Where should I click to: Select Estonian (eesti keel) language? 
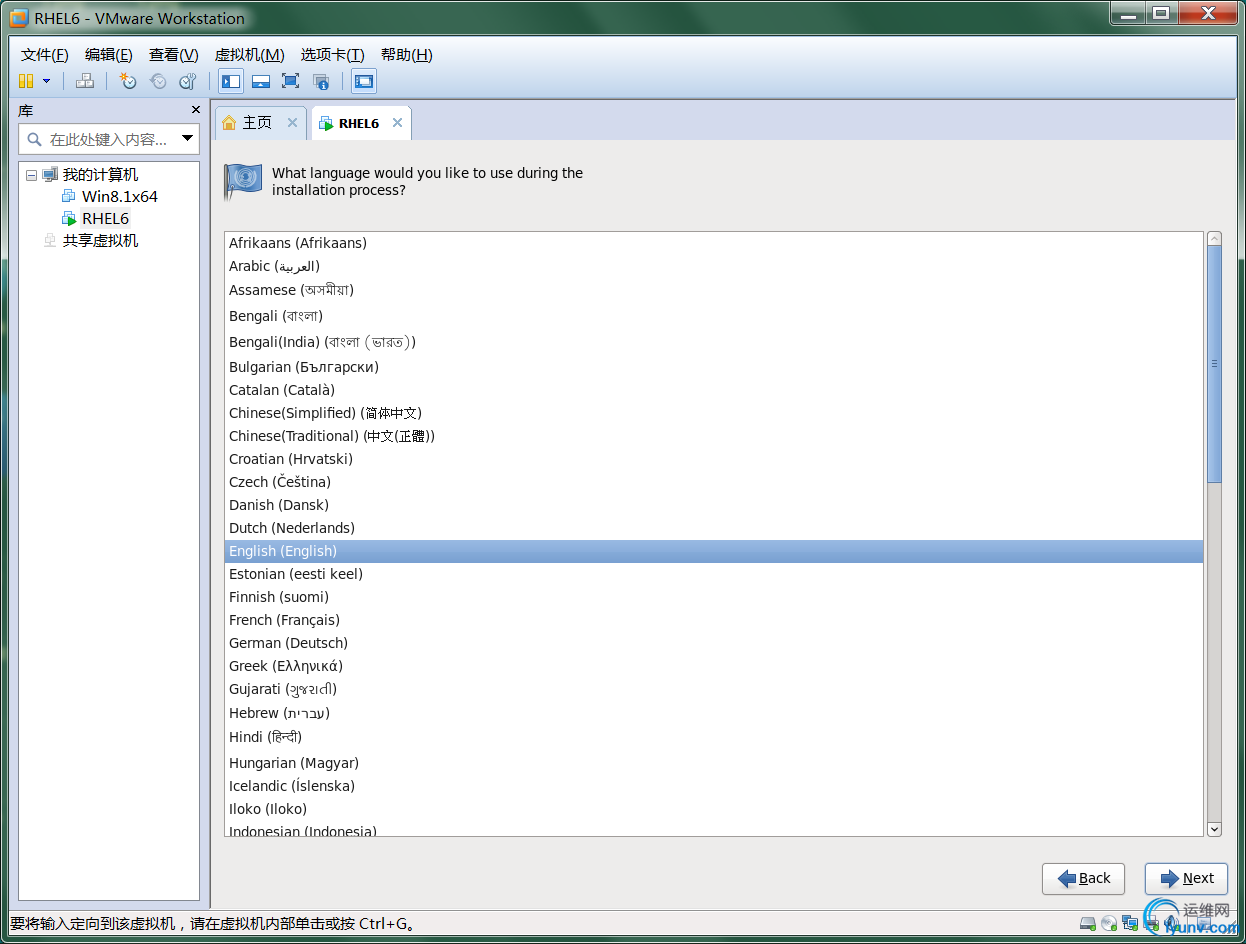pos(714,574)
